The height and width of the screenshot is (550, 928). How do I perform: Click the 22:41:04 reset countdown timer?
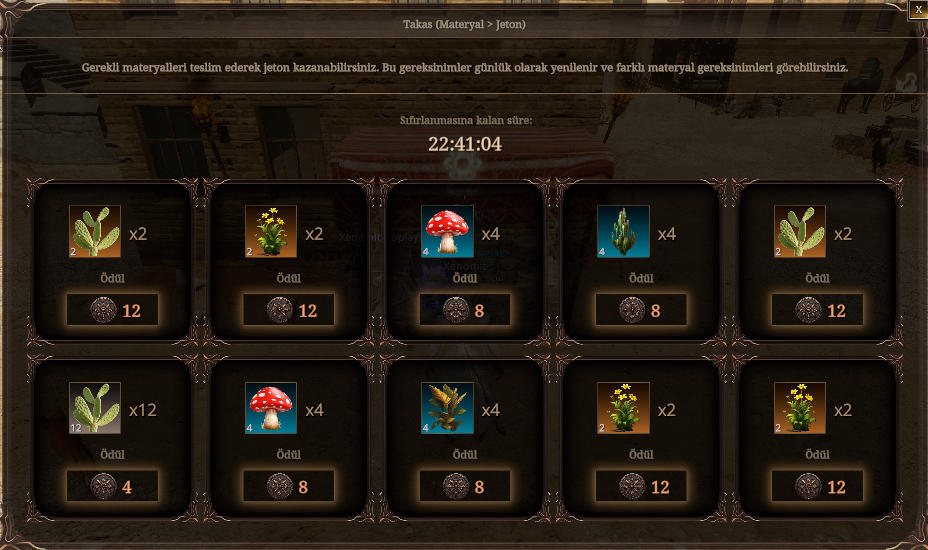[x=465, y=144]
